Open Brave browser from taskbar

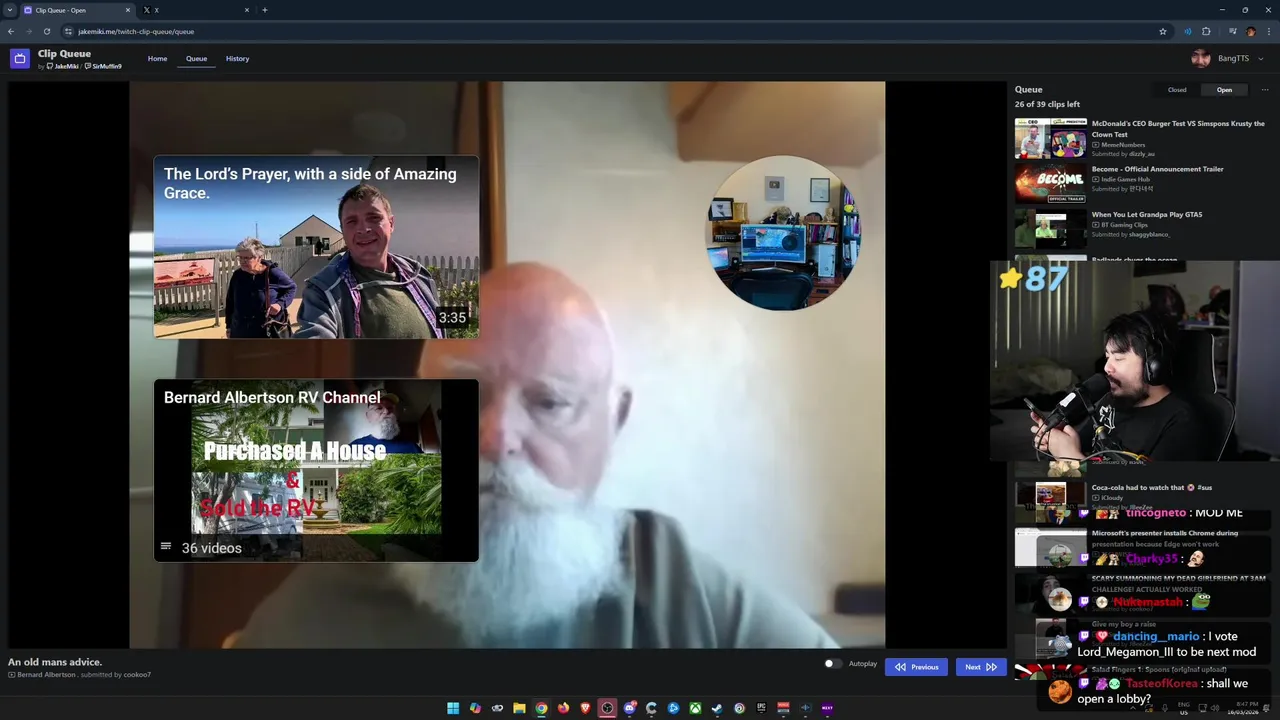pos(585,708)
